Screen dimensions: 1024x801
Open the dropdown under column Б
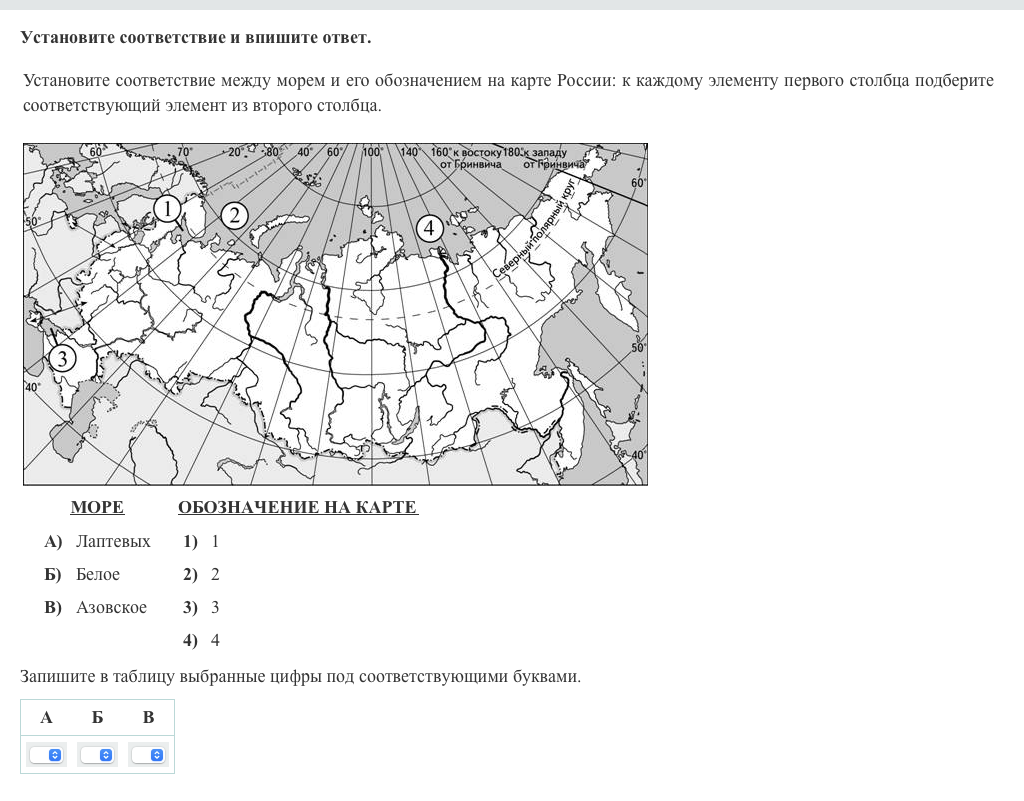[x=98, y=755]
